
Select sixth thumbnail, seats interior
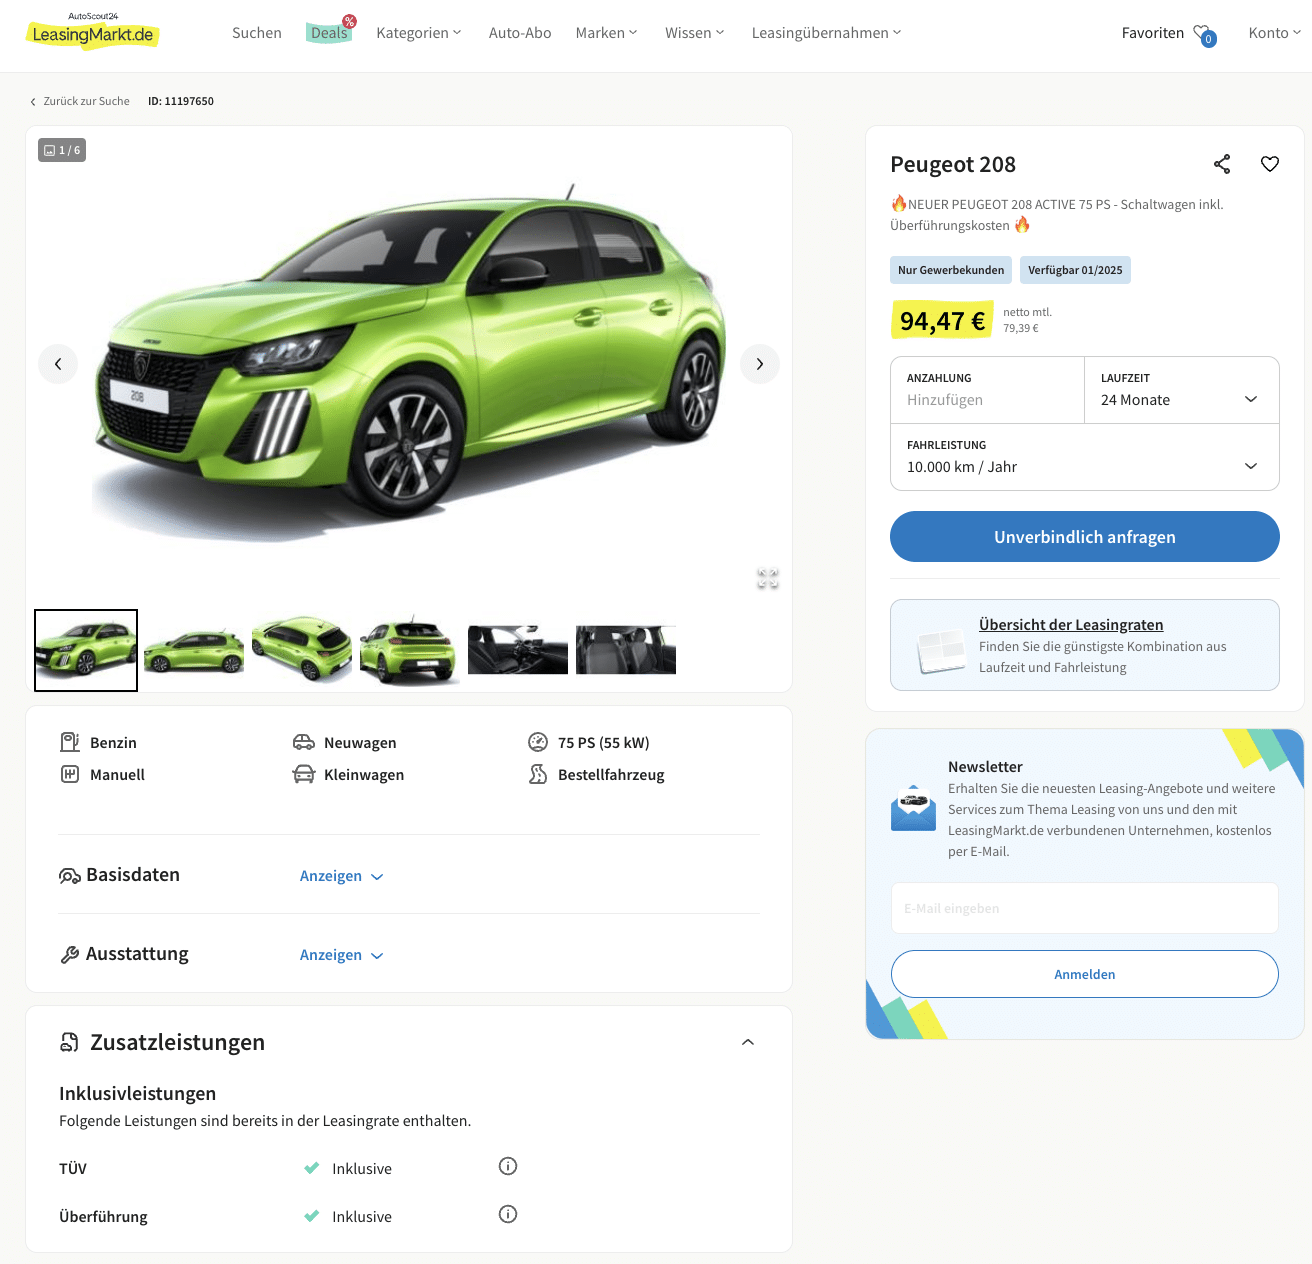click(x=626, y=650)
